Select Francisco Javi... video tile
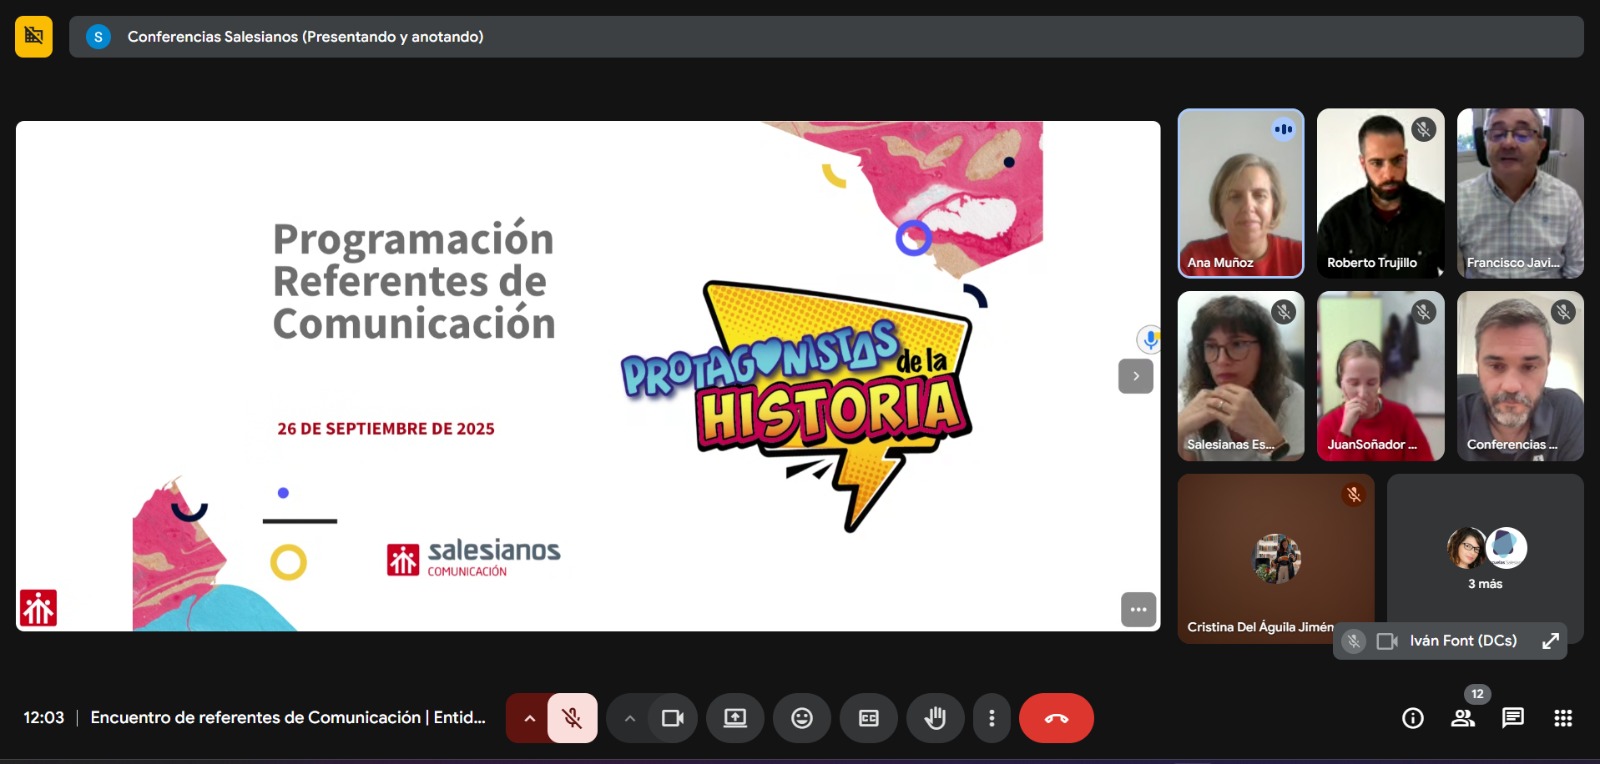 point(1520,193)
